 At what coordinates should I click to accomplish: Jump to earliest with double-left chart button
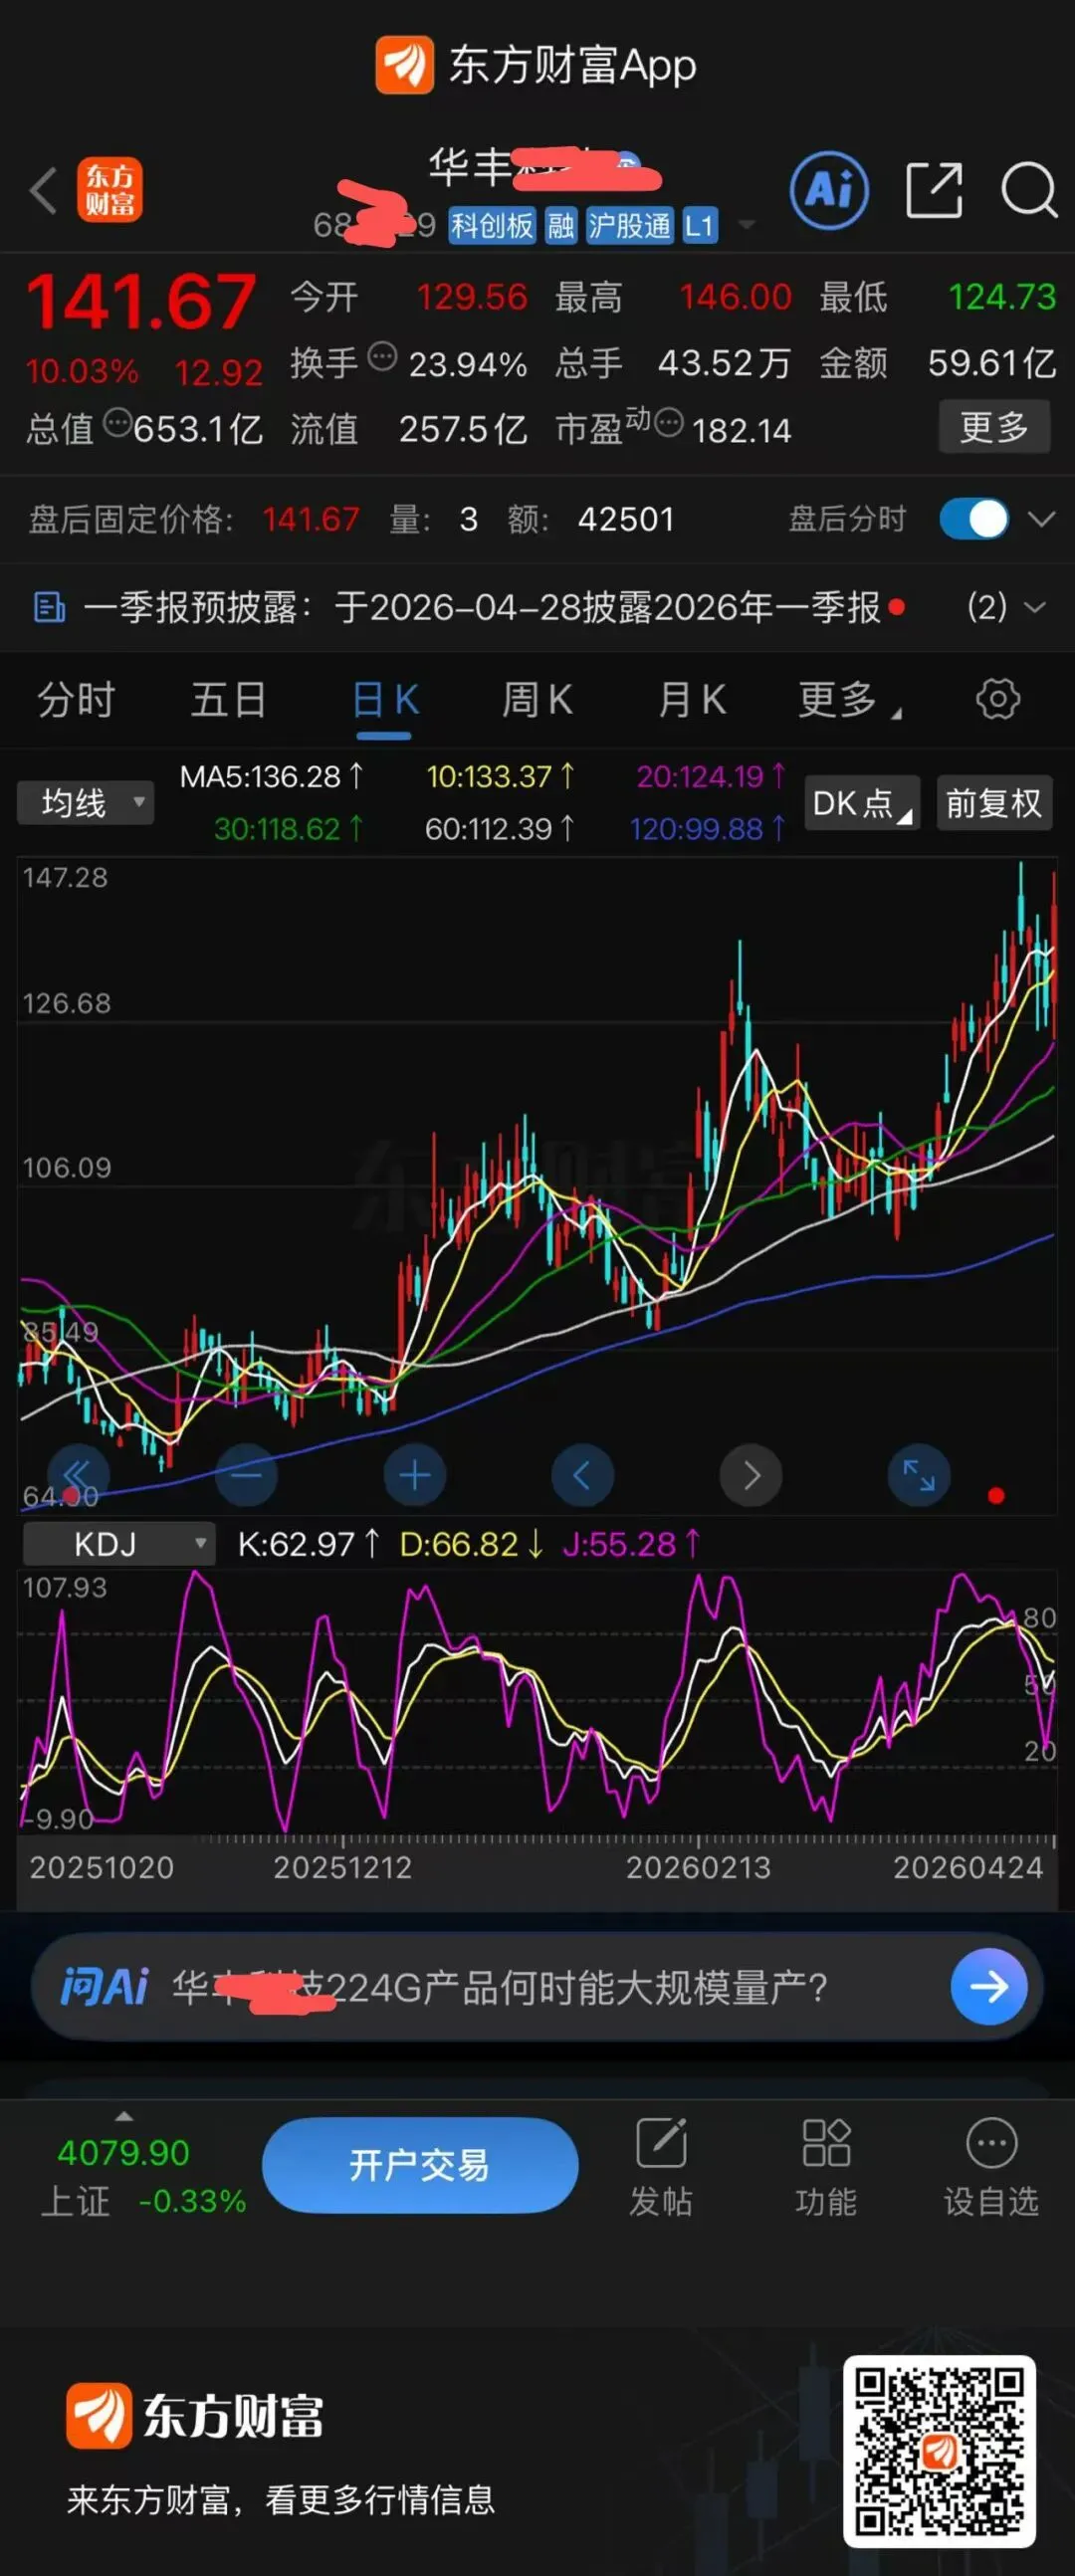pos(78,1474)
